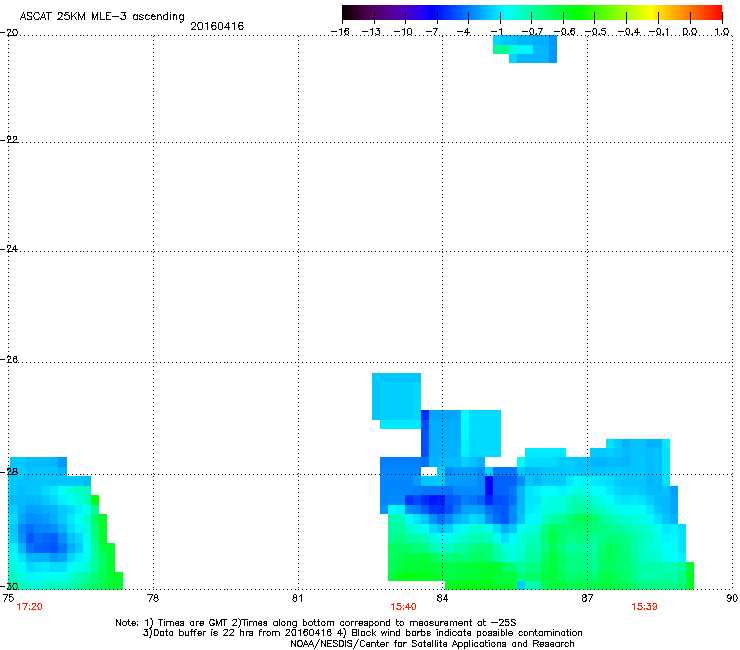Click the red end of the color bar
The image size is (740, 650).
point(715,12)
